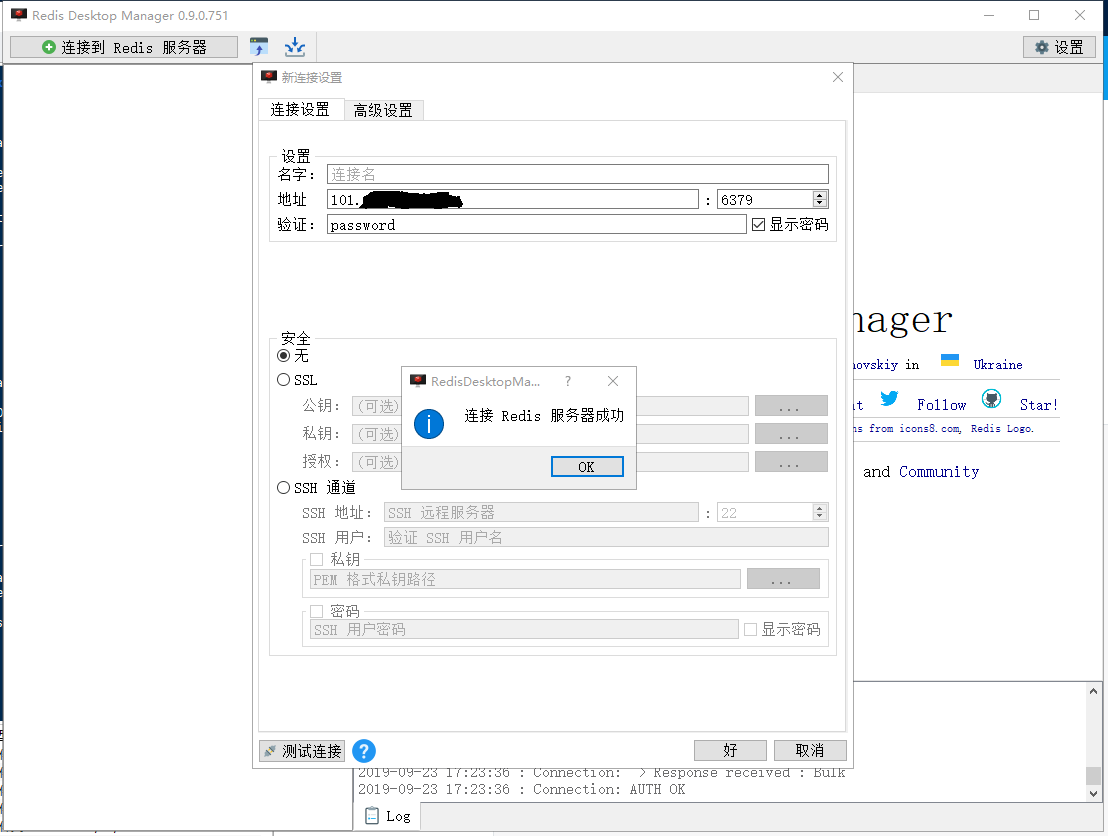Open the Redis Logo link
Image resolution: width=1108 pixels, height=836 pixels.
pyautogui.click(x=1002, y=428)
